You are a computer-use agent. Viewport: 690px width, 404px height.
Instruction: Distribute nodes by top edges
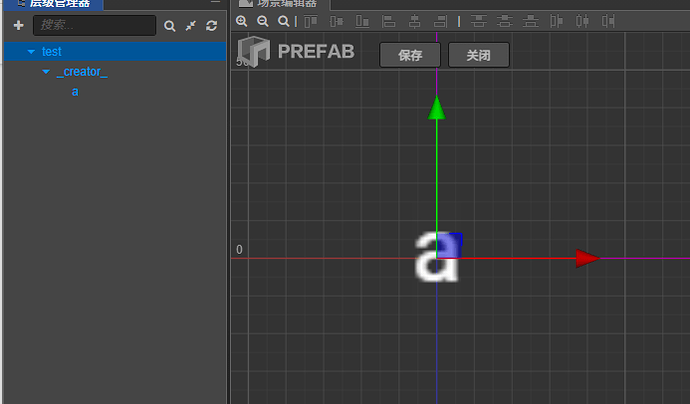pyautogui.click(x=478, y=21)
